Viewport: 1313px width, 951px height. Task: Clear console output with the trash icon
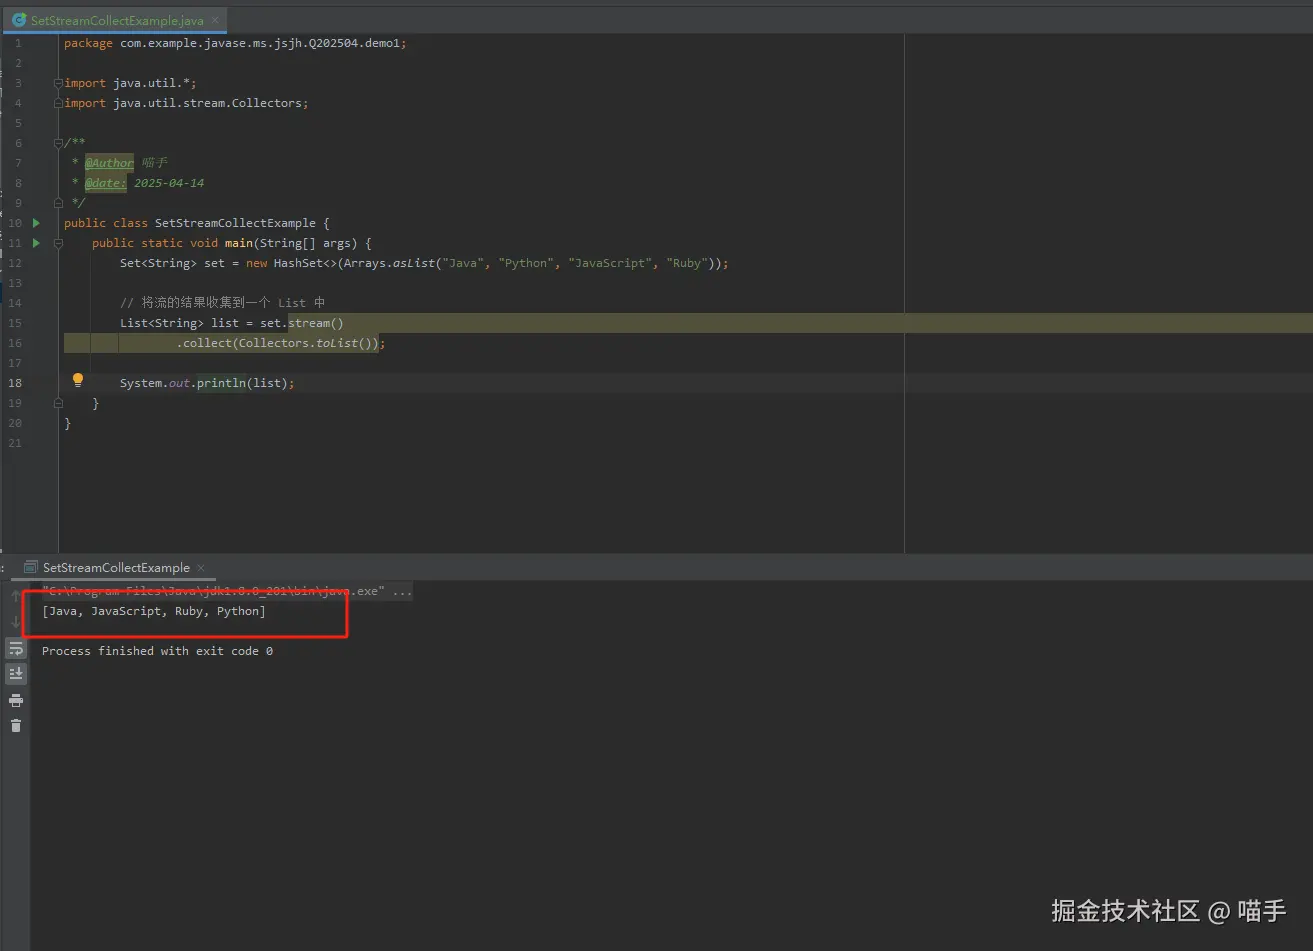coord(16,725)
